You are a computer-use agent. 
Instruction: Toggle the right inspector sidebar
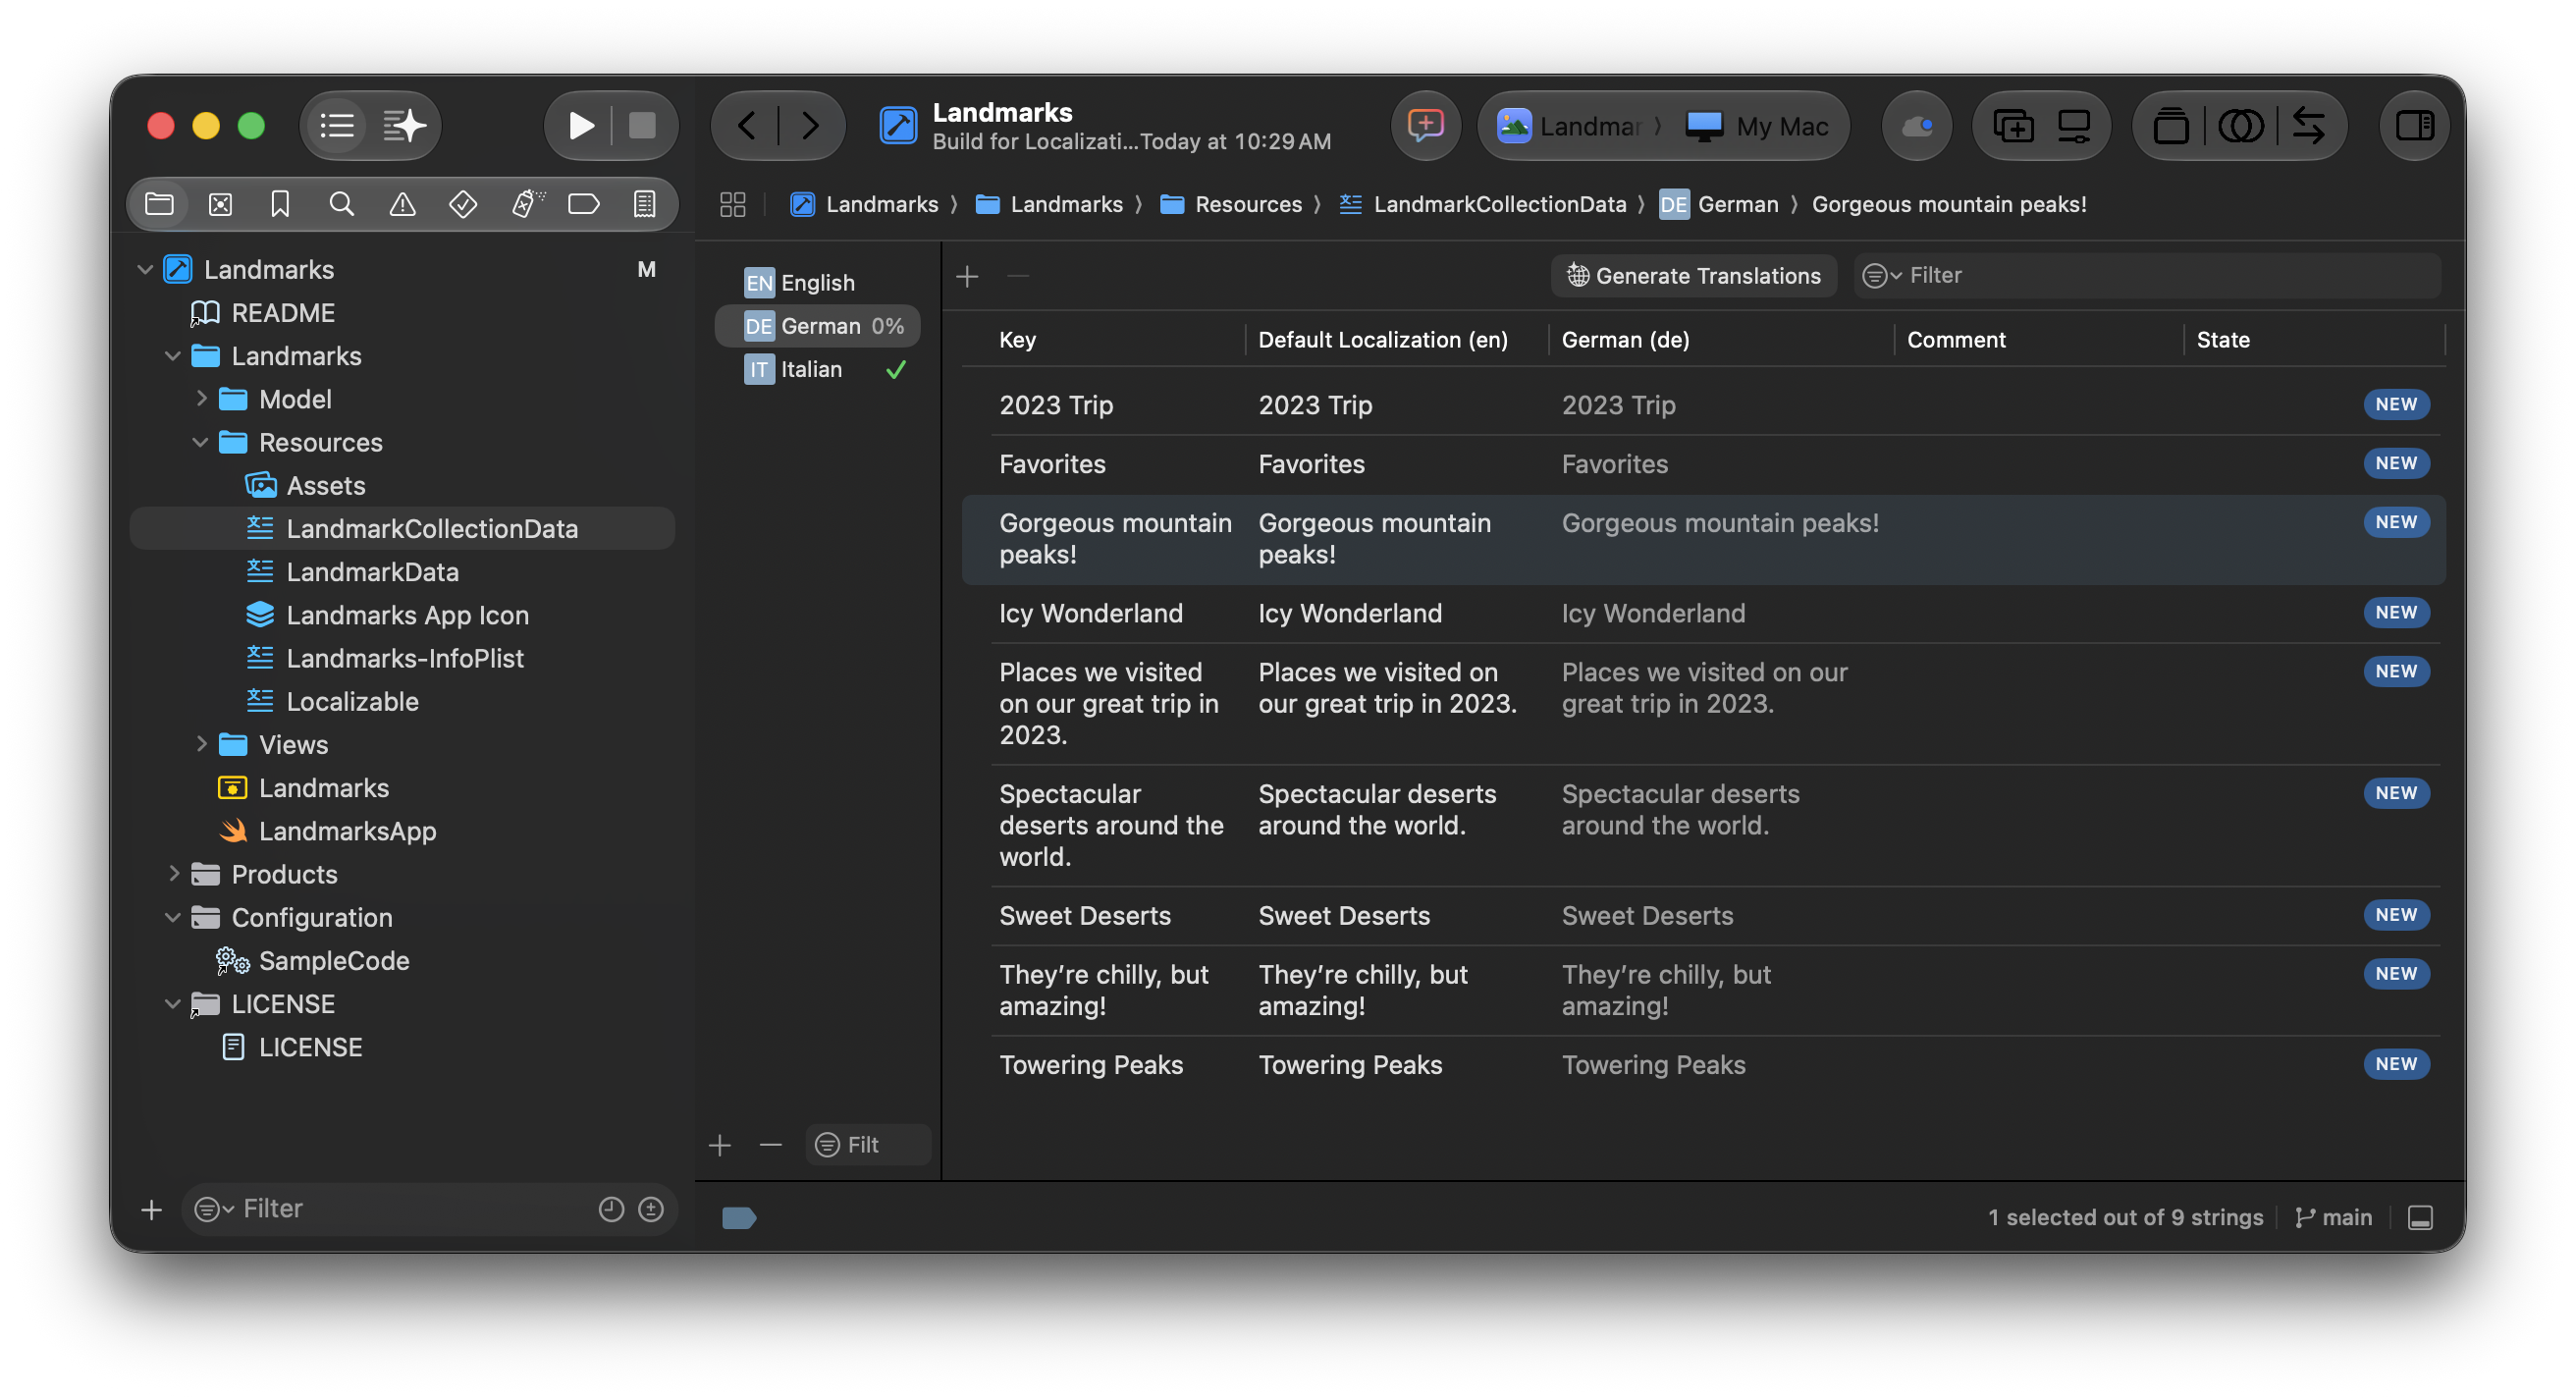[x=2414, y=126]
